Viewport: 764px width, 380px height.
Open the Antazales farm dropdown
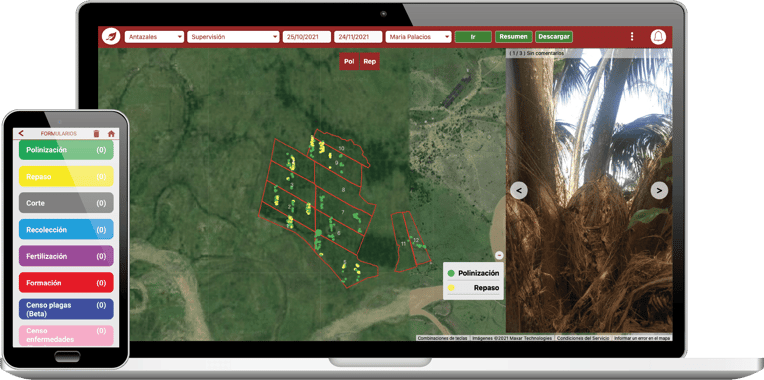(x=154, y=37)
